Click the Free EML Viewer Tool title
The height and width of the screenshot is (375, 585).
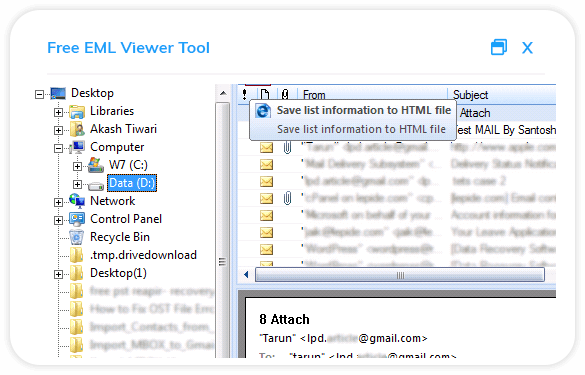click(128, 48)
